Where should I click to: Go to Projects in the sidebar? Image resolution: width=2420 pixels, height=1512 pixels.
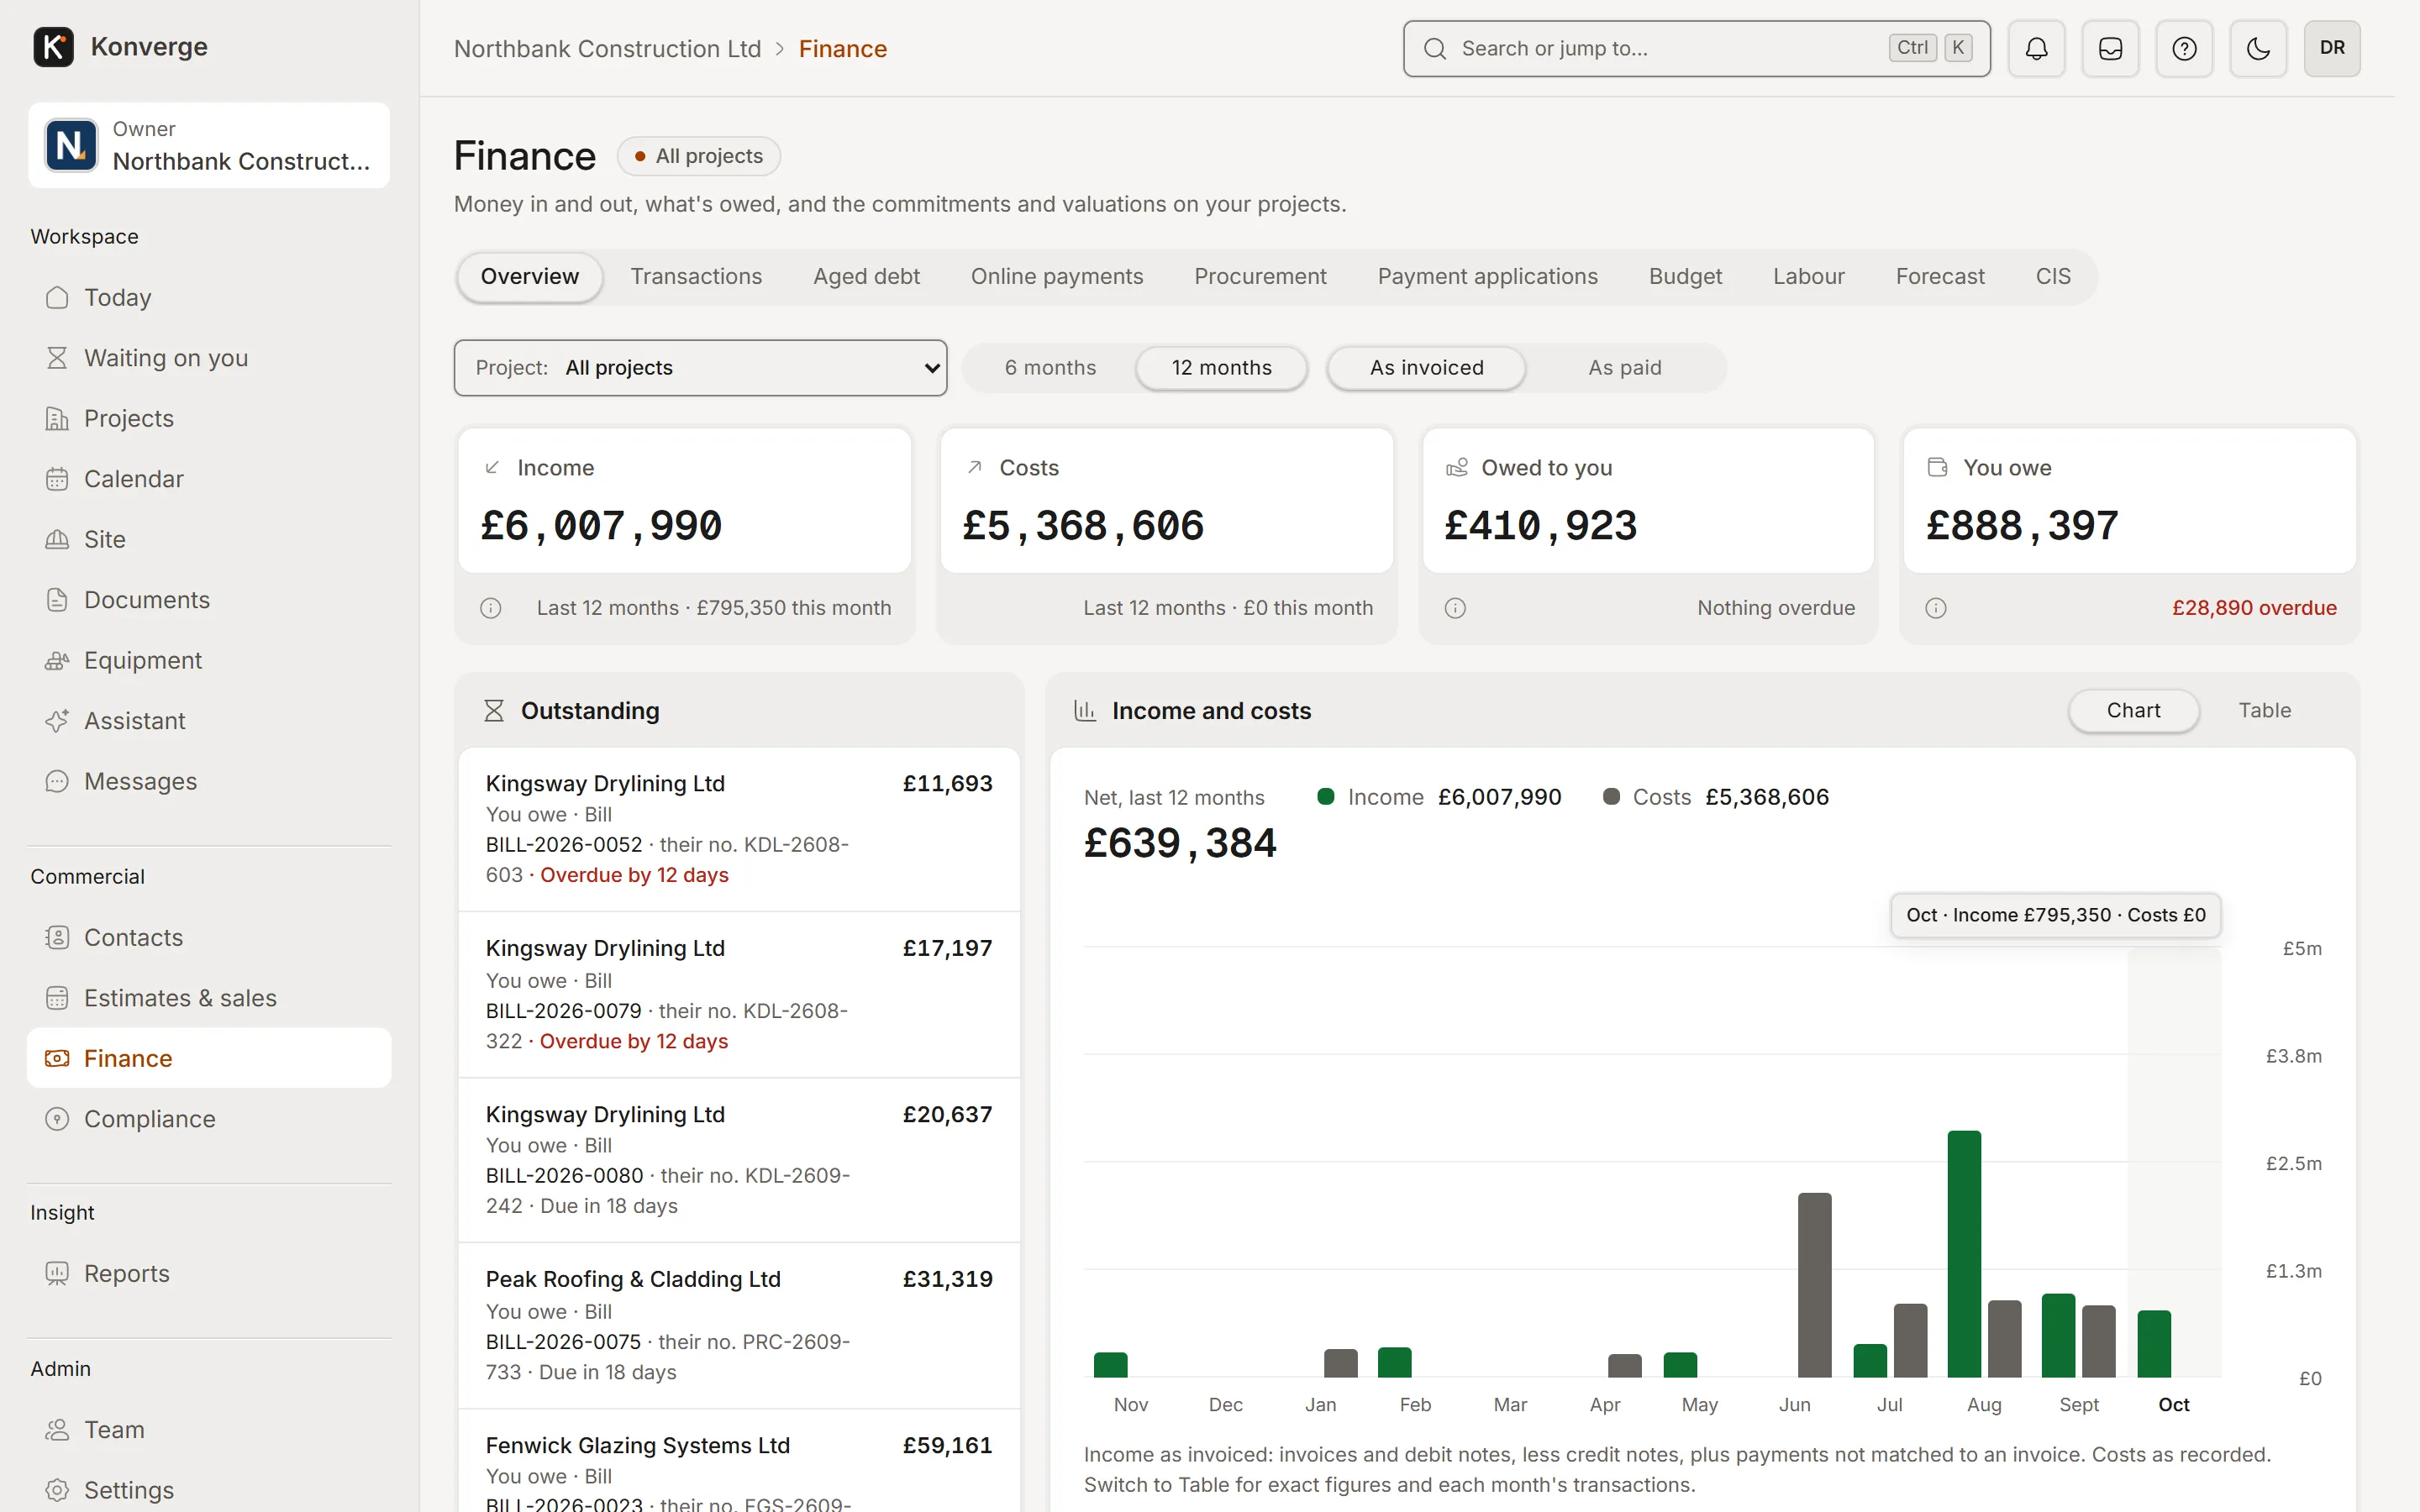[209, 418]
